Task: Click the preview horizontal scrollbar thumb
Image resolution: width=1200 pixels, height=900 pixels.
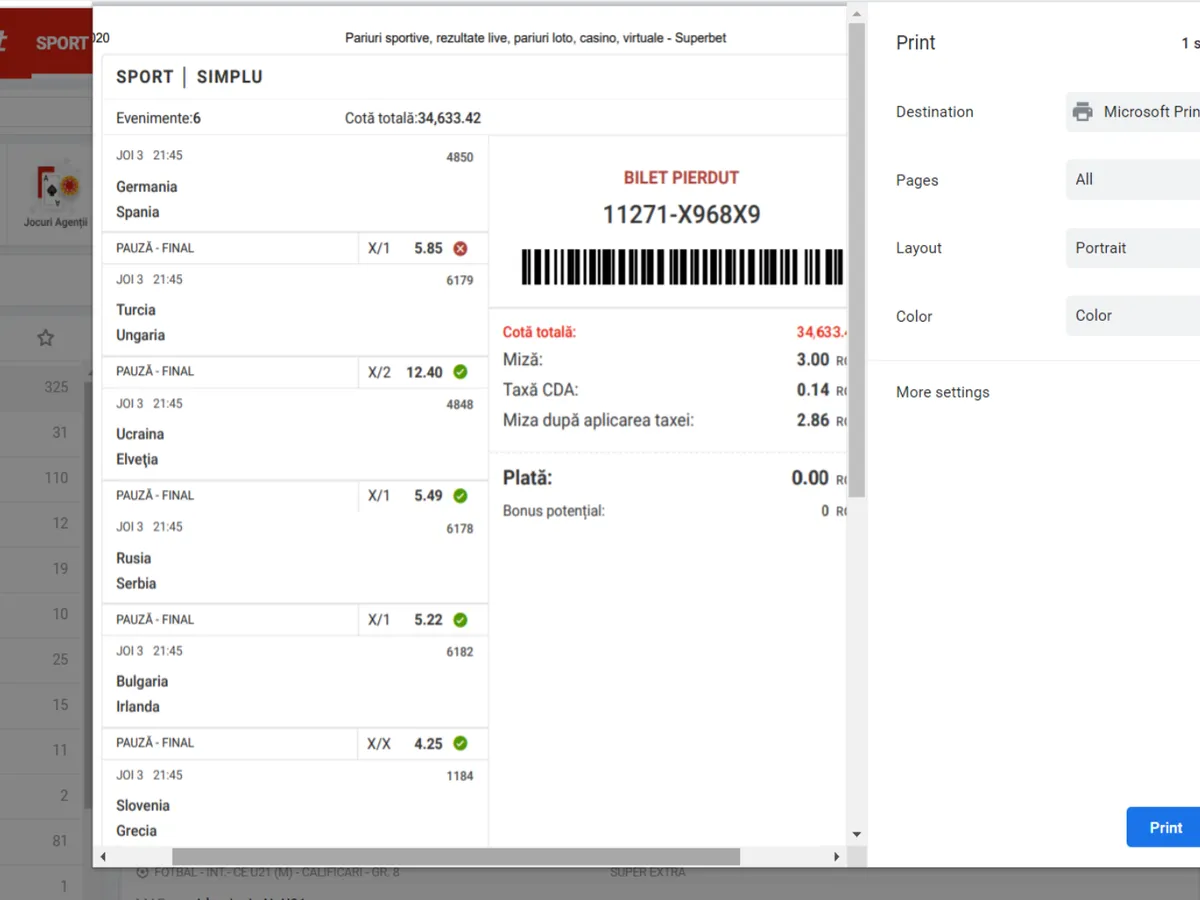Action: [x=455, y=857]
